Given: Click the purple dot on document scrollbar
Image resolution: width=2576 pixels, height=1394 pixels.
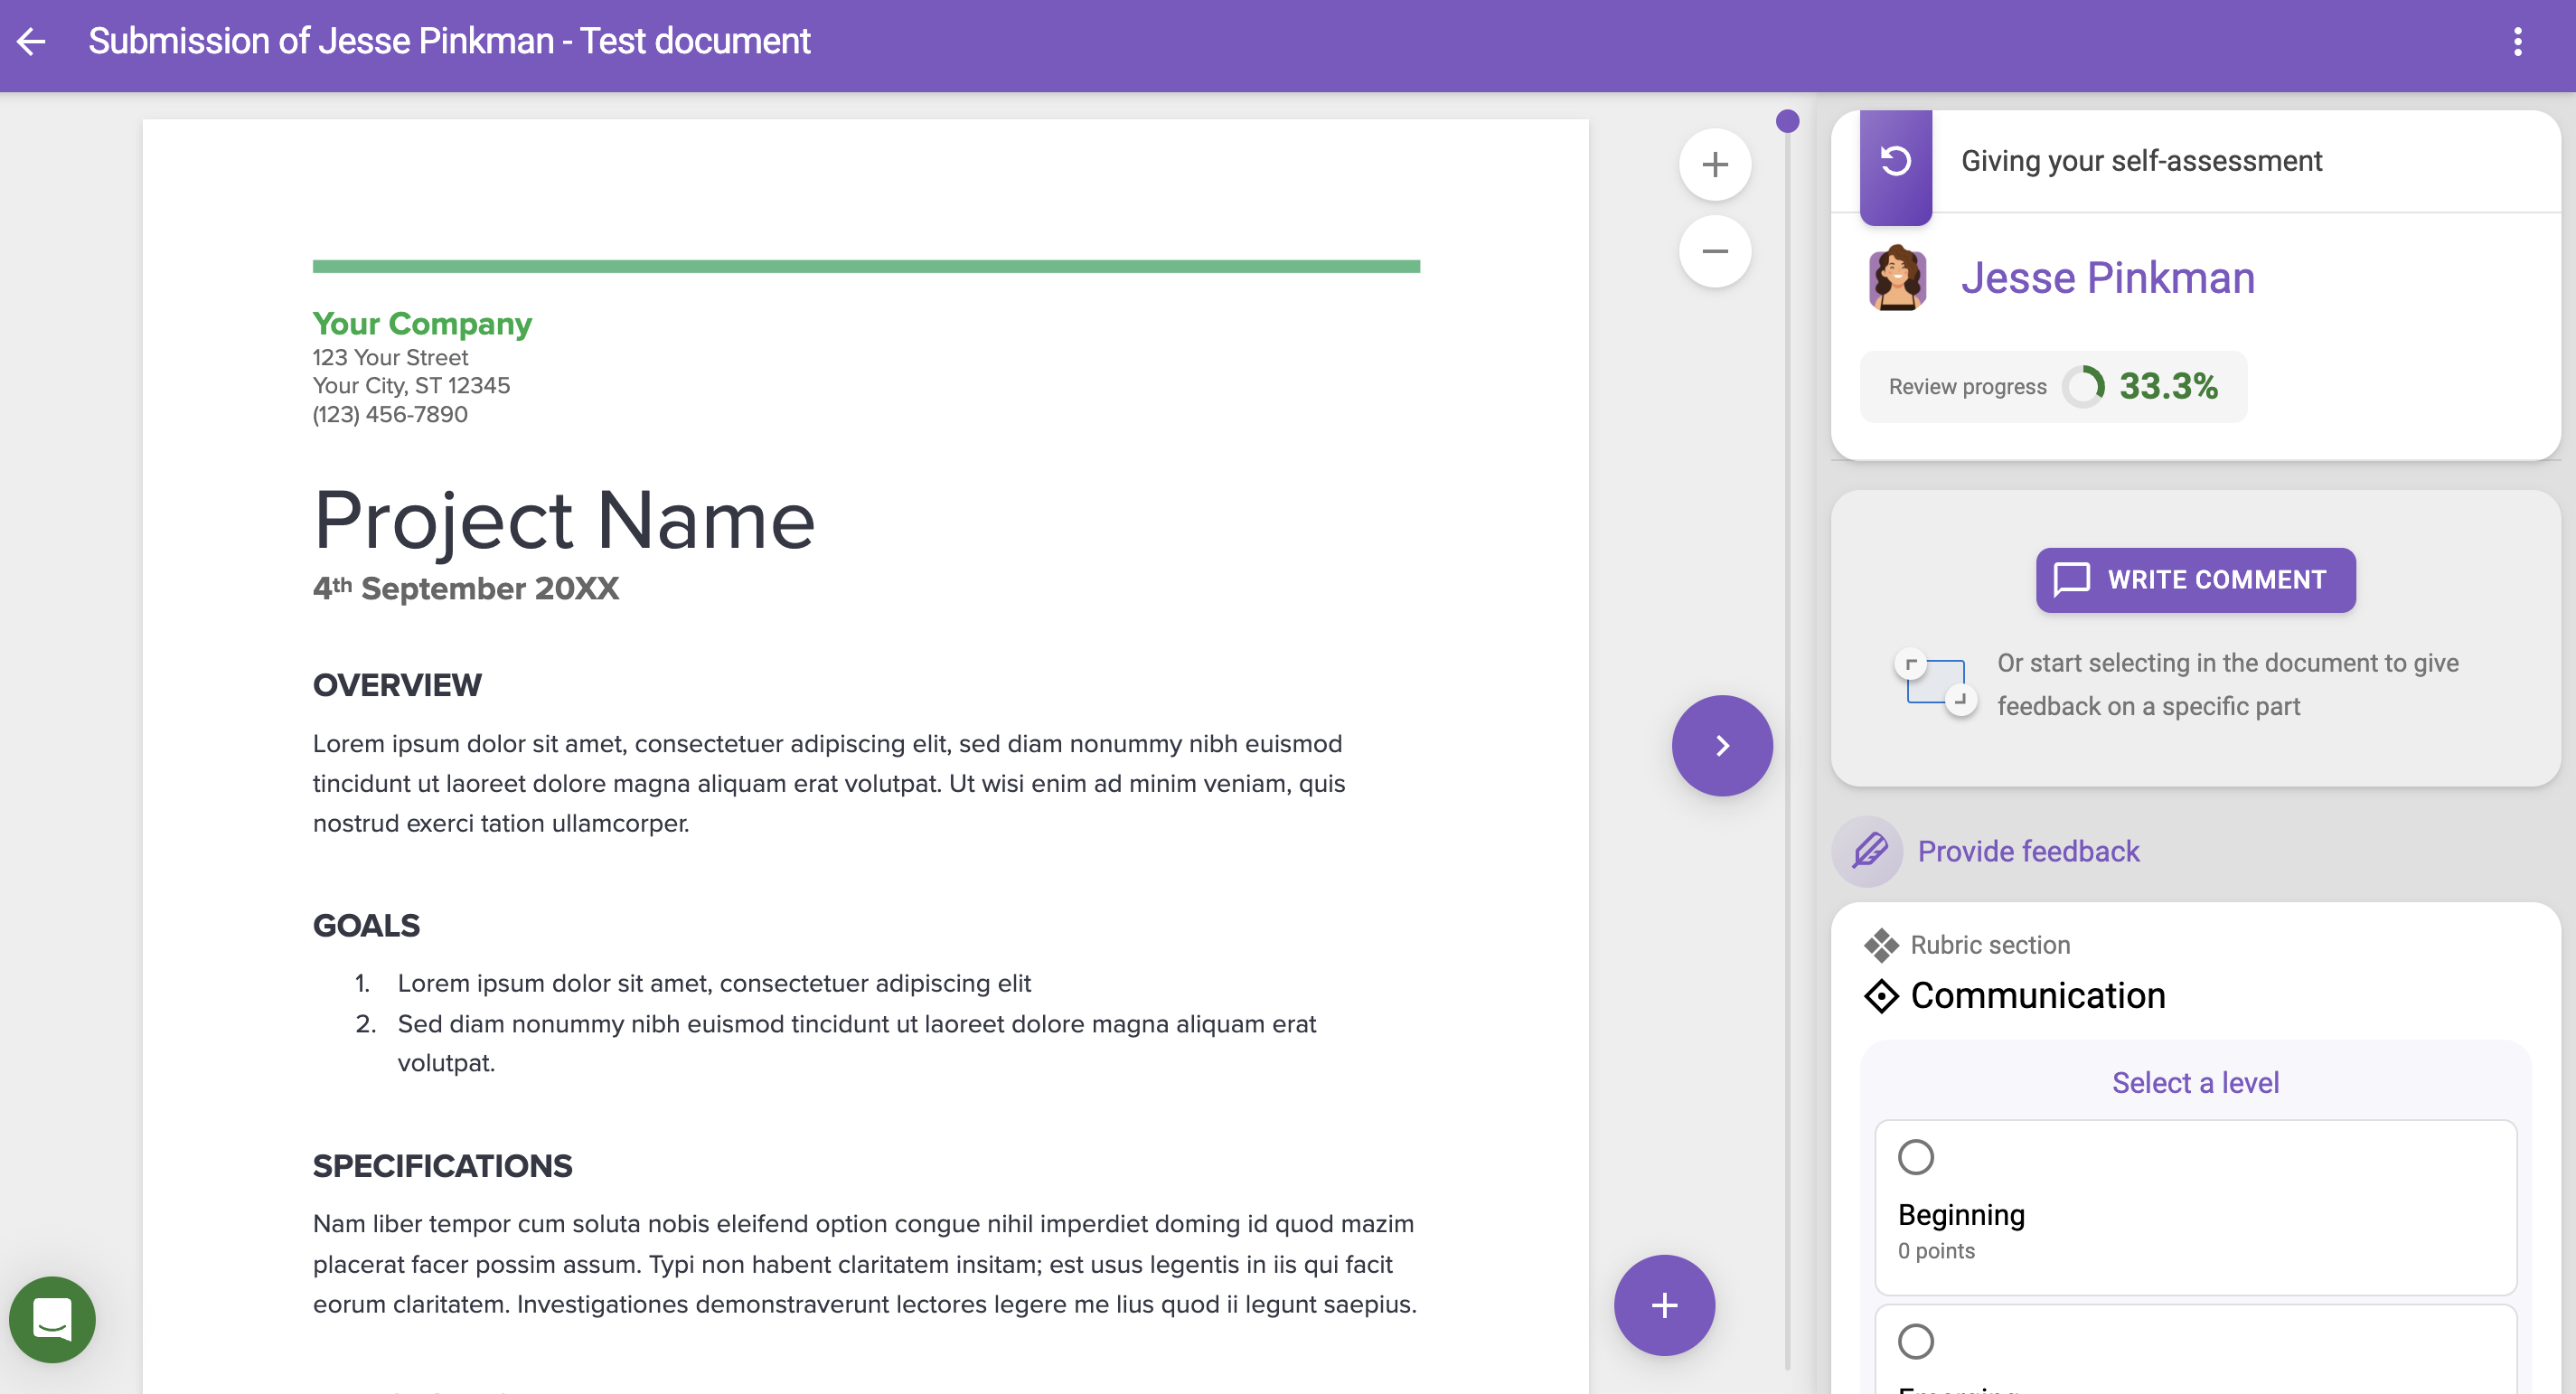Looking at the screenshot, I should (1787, 121).
